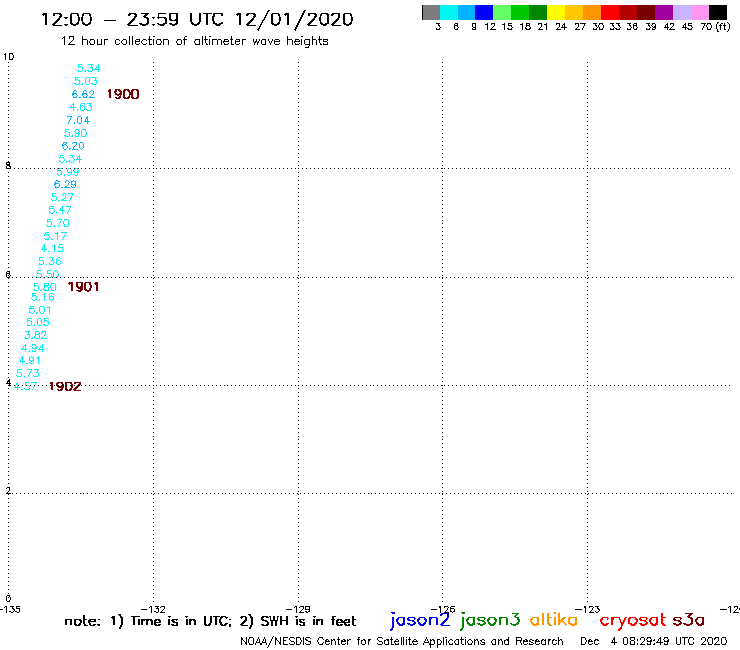This screenshot has height=650, width=740.
Task: Click subtitle '12 hour collection of altimeter wave heights'
Action: pyautogui.click(x=194, y=41)
